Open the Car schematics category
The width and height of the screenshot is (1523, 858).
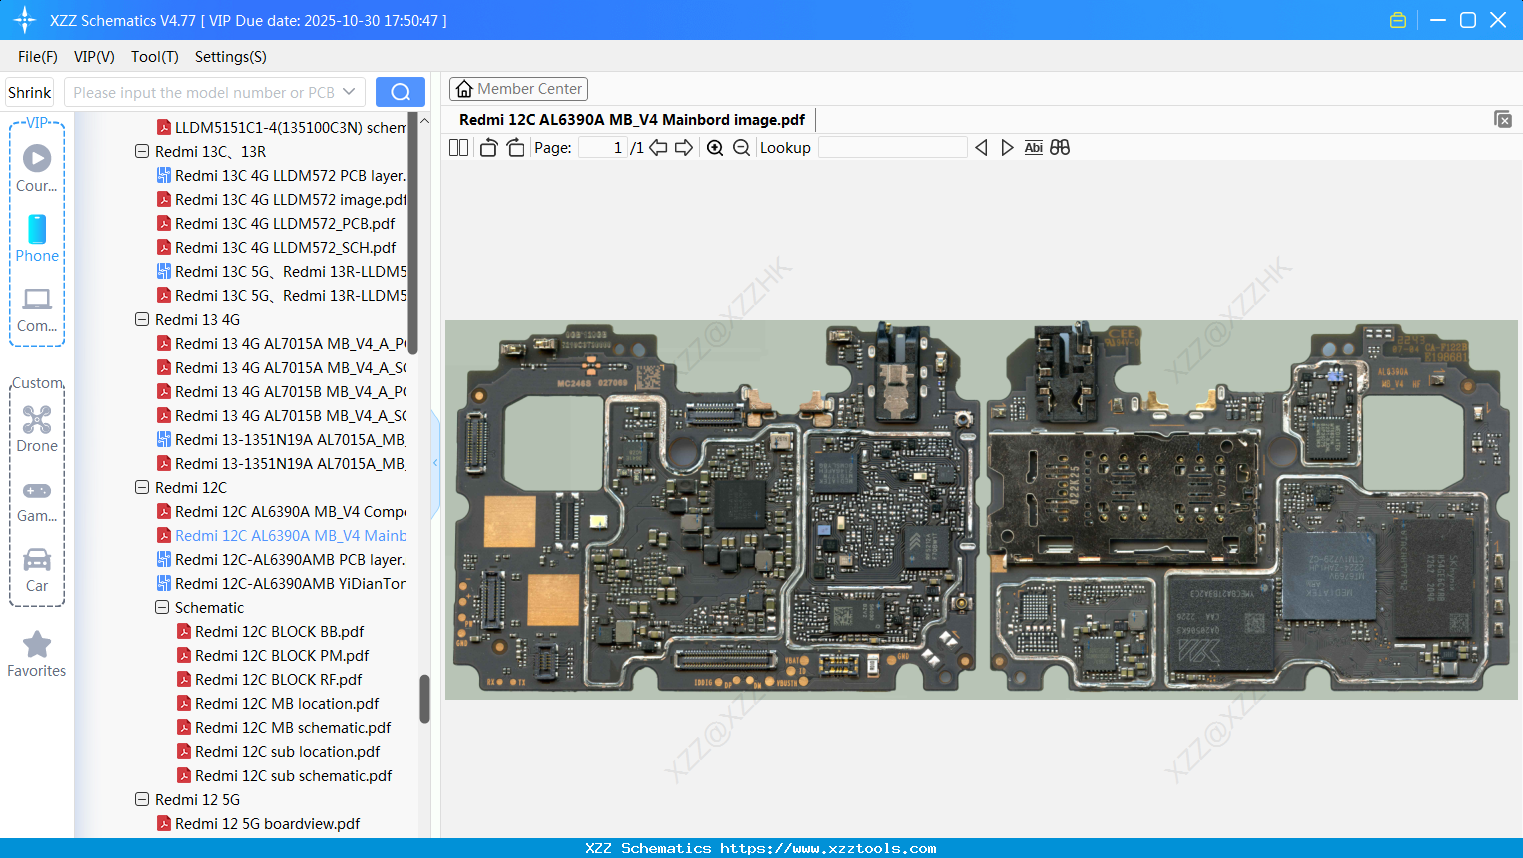coord(36,570)
